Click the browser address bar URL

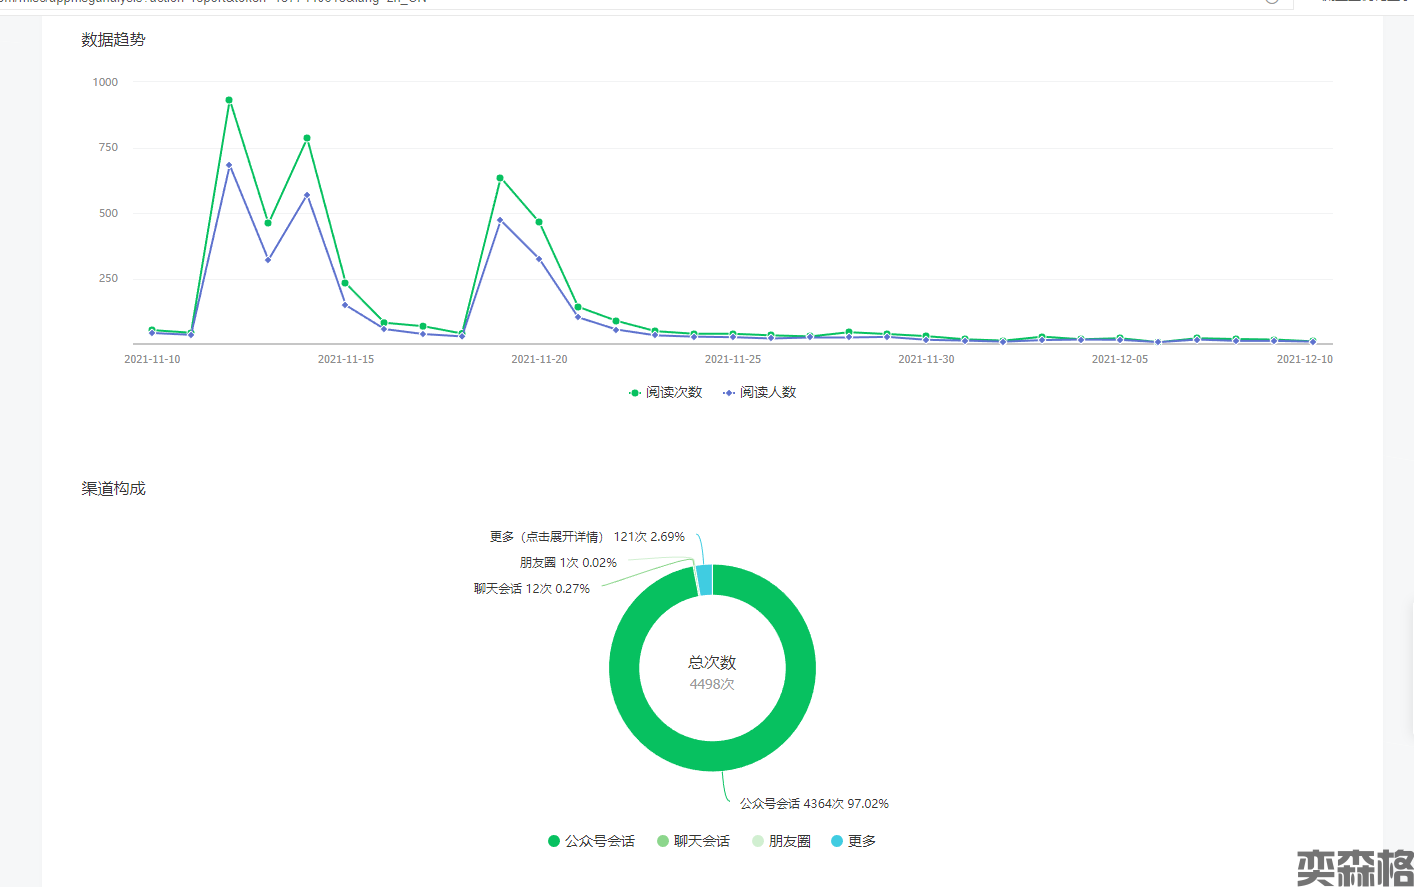coord(300,2)
